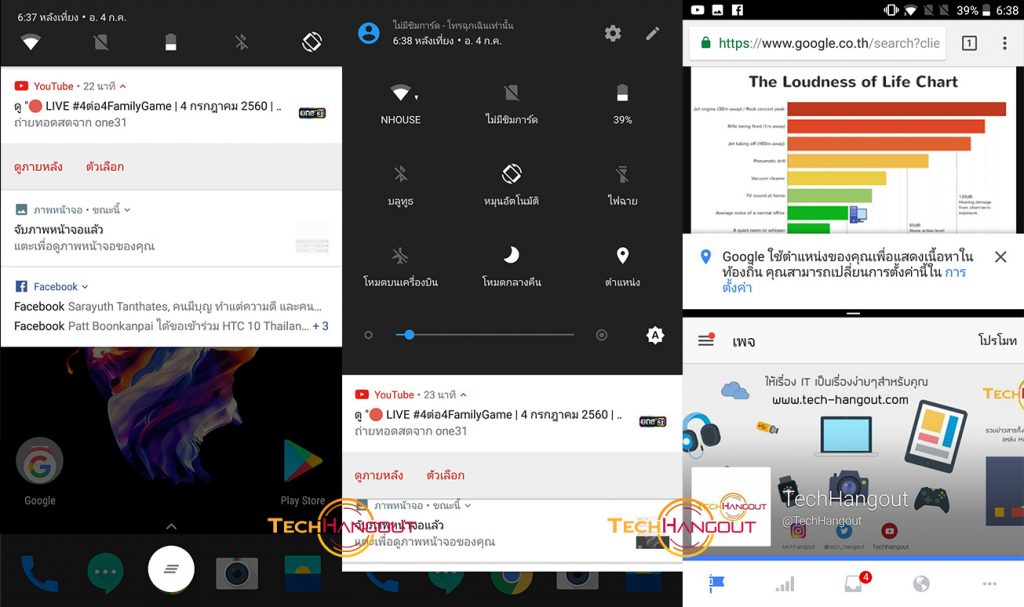Show the +3 more Facebook notifications
Screen dimensions: 1024x607
point(321,326)
